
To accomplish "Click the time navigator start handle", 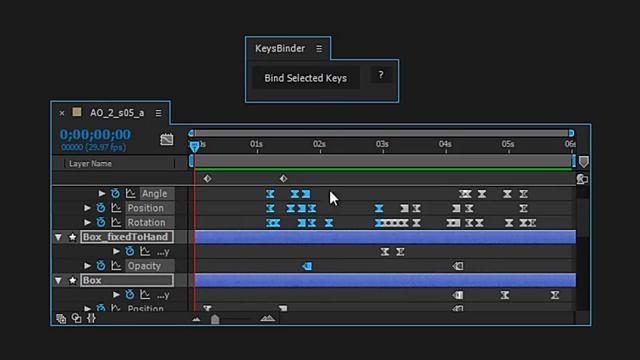I will 191,133.
